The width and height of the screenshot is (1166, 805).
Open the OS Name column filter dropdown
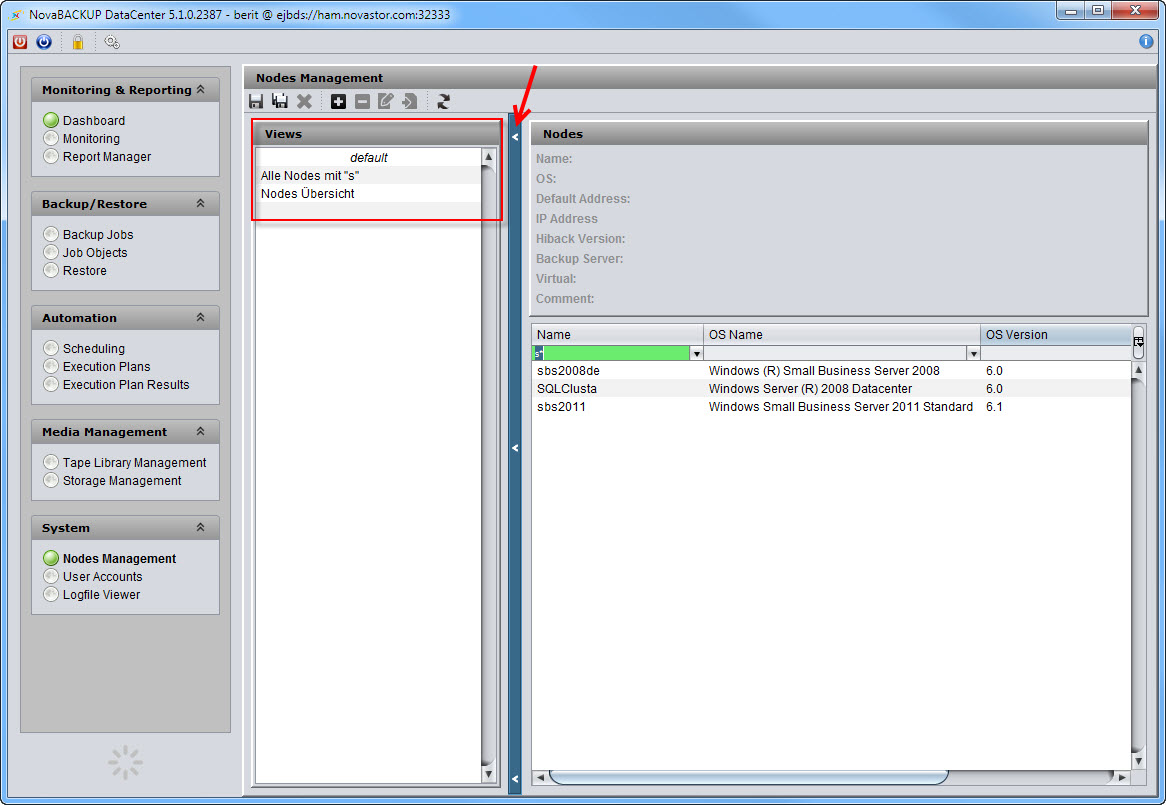click(973, 354)
